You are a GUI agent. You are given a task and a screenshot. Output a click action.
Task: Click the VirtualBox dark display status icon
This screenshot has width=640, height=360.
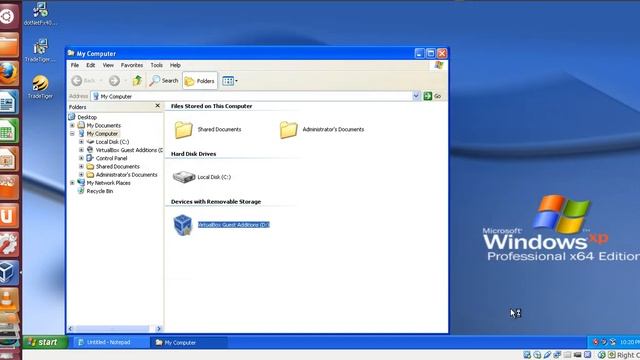[577, 355]
